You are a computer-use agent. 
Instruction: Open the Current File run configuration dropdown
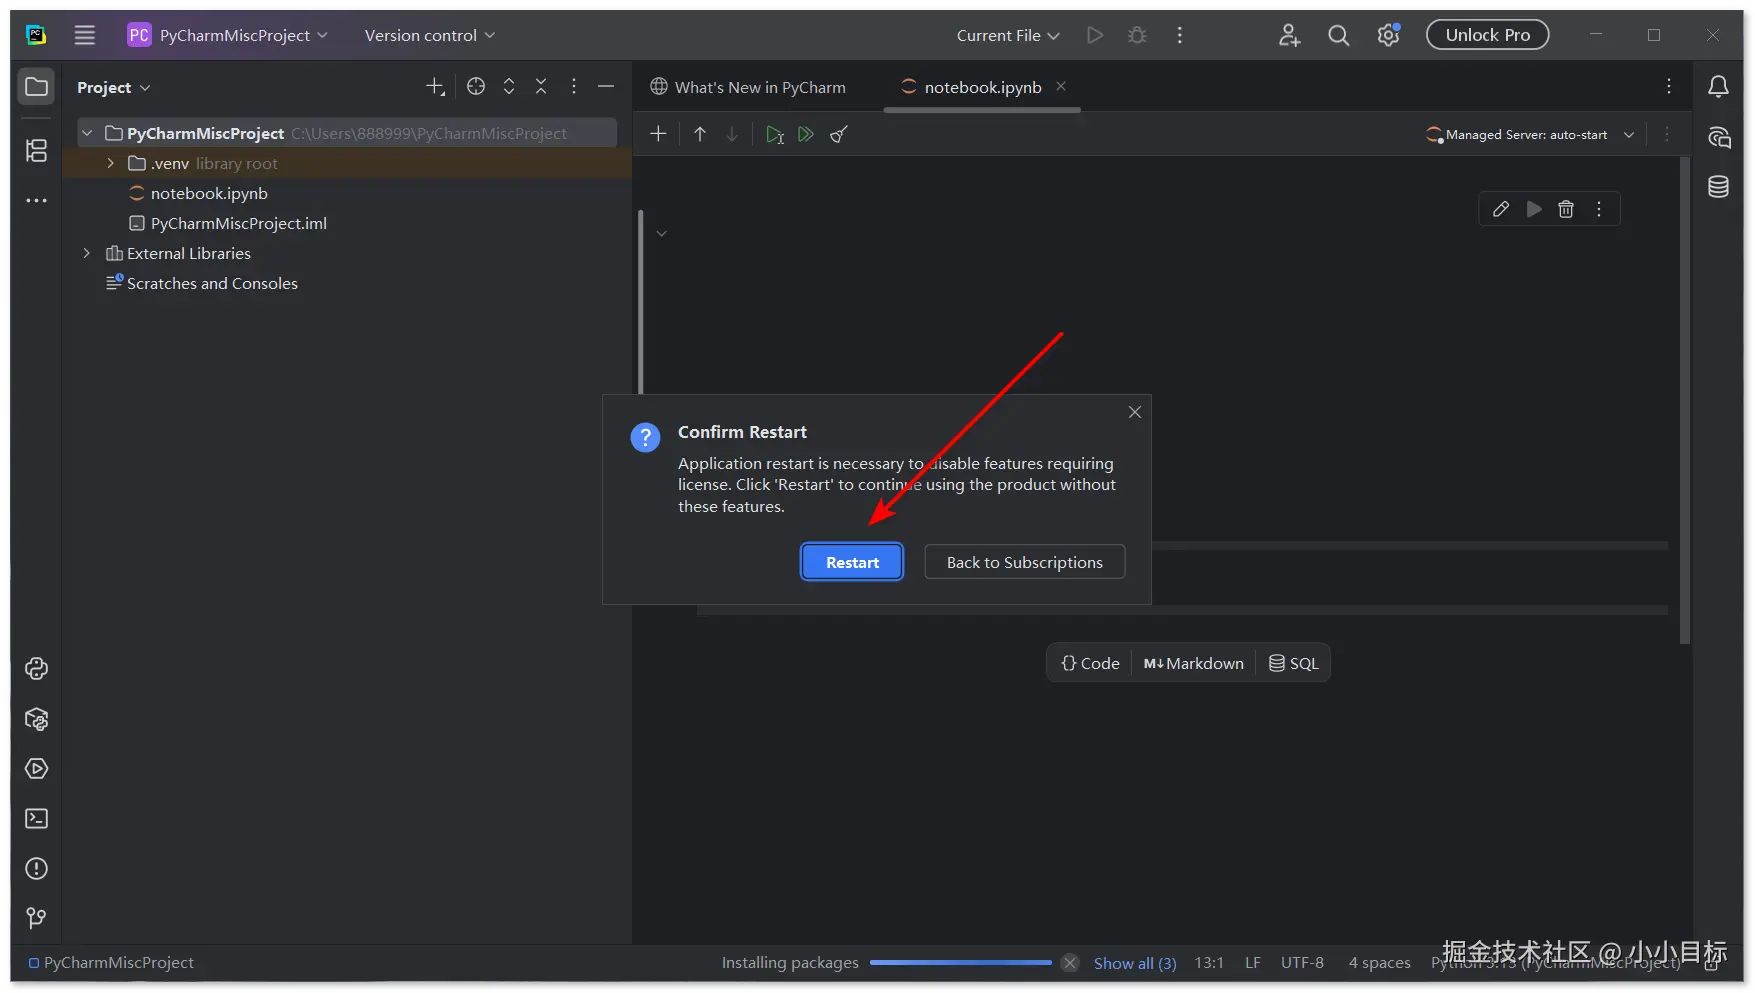click(1008, 35)
